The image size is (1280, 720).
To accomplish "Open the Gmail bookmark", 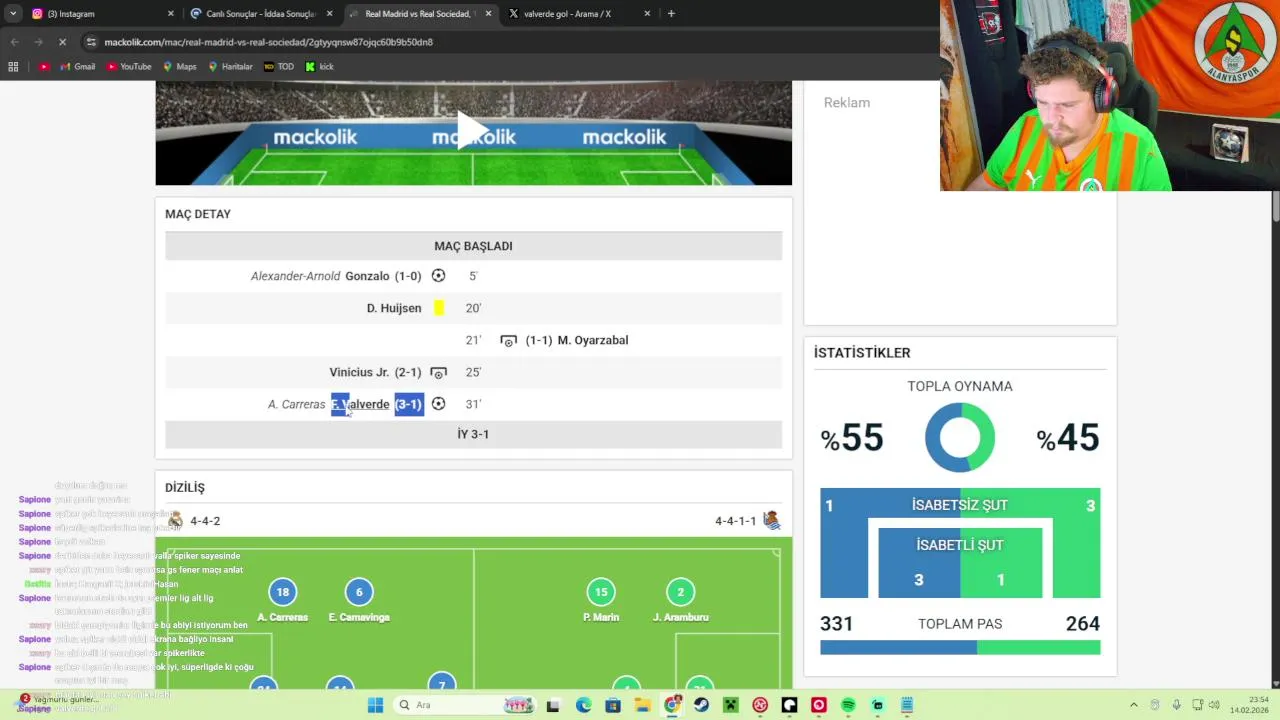I will pos(78,67).
